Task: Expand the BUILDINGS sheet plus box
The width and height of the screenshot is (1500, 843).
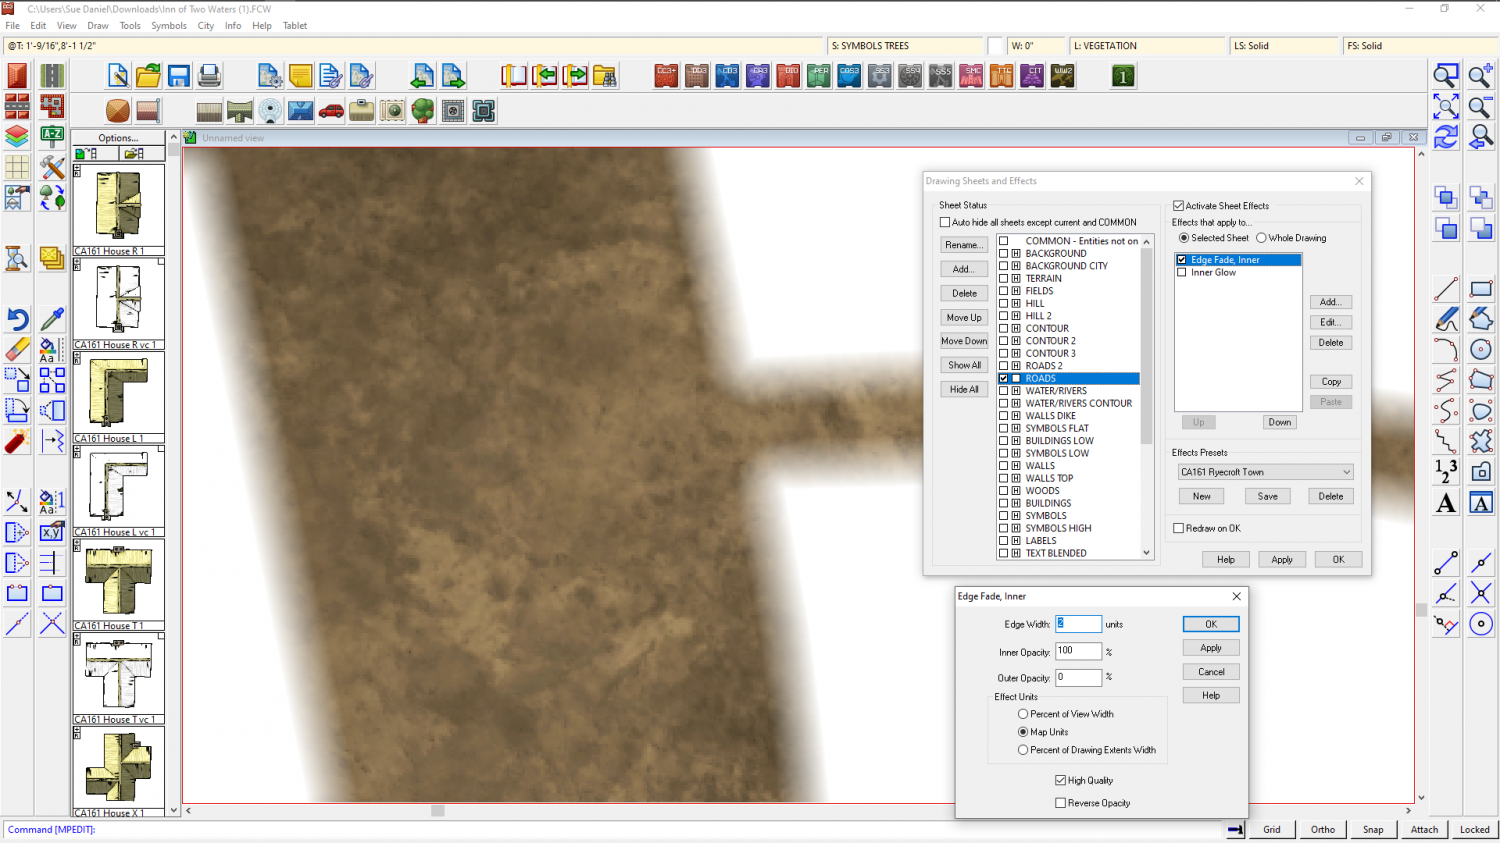Action: coord(1016,503)
